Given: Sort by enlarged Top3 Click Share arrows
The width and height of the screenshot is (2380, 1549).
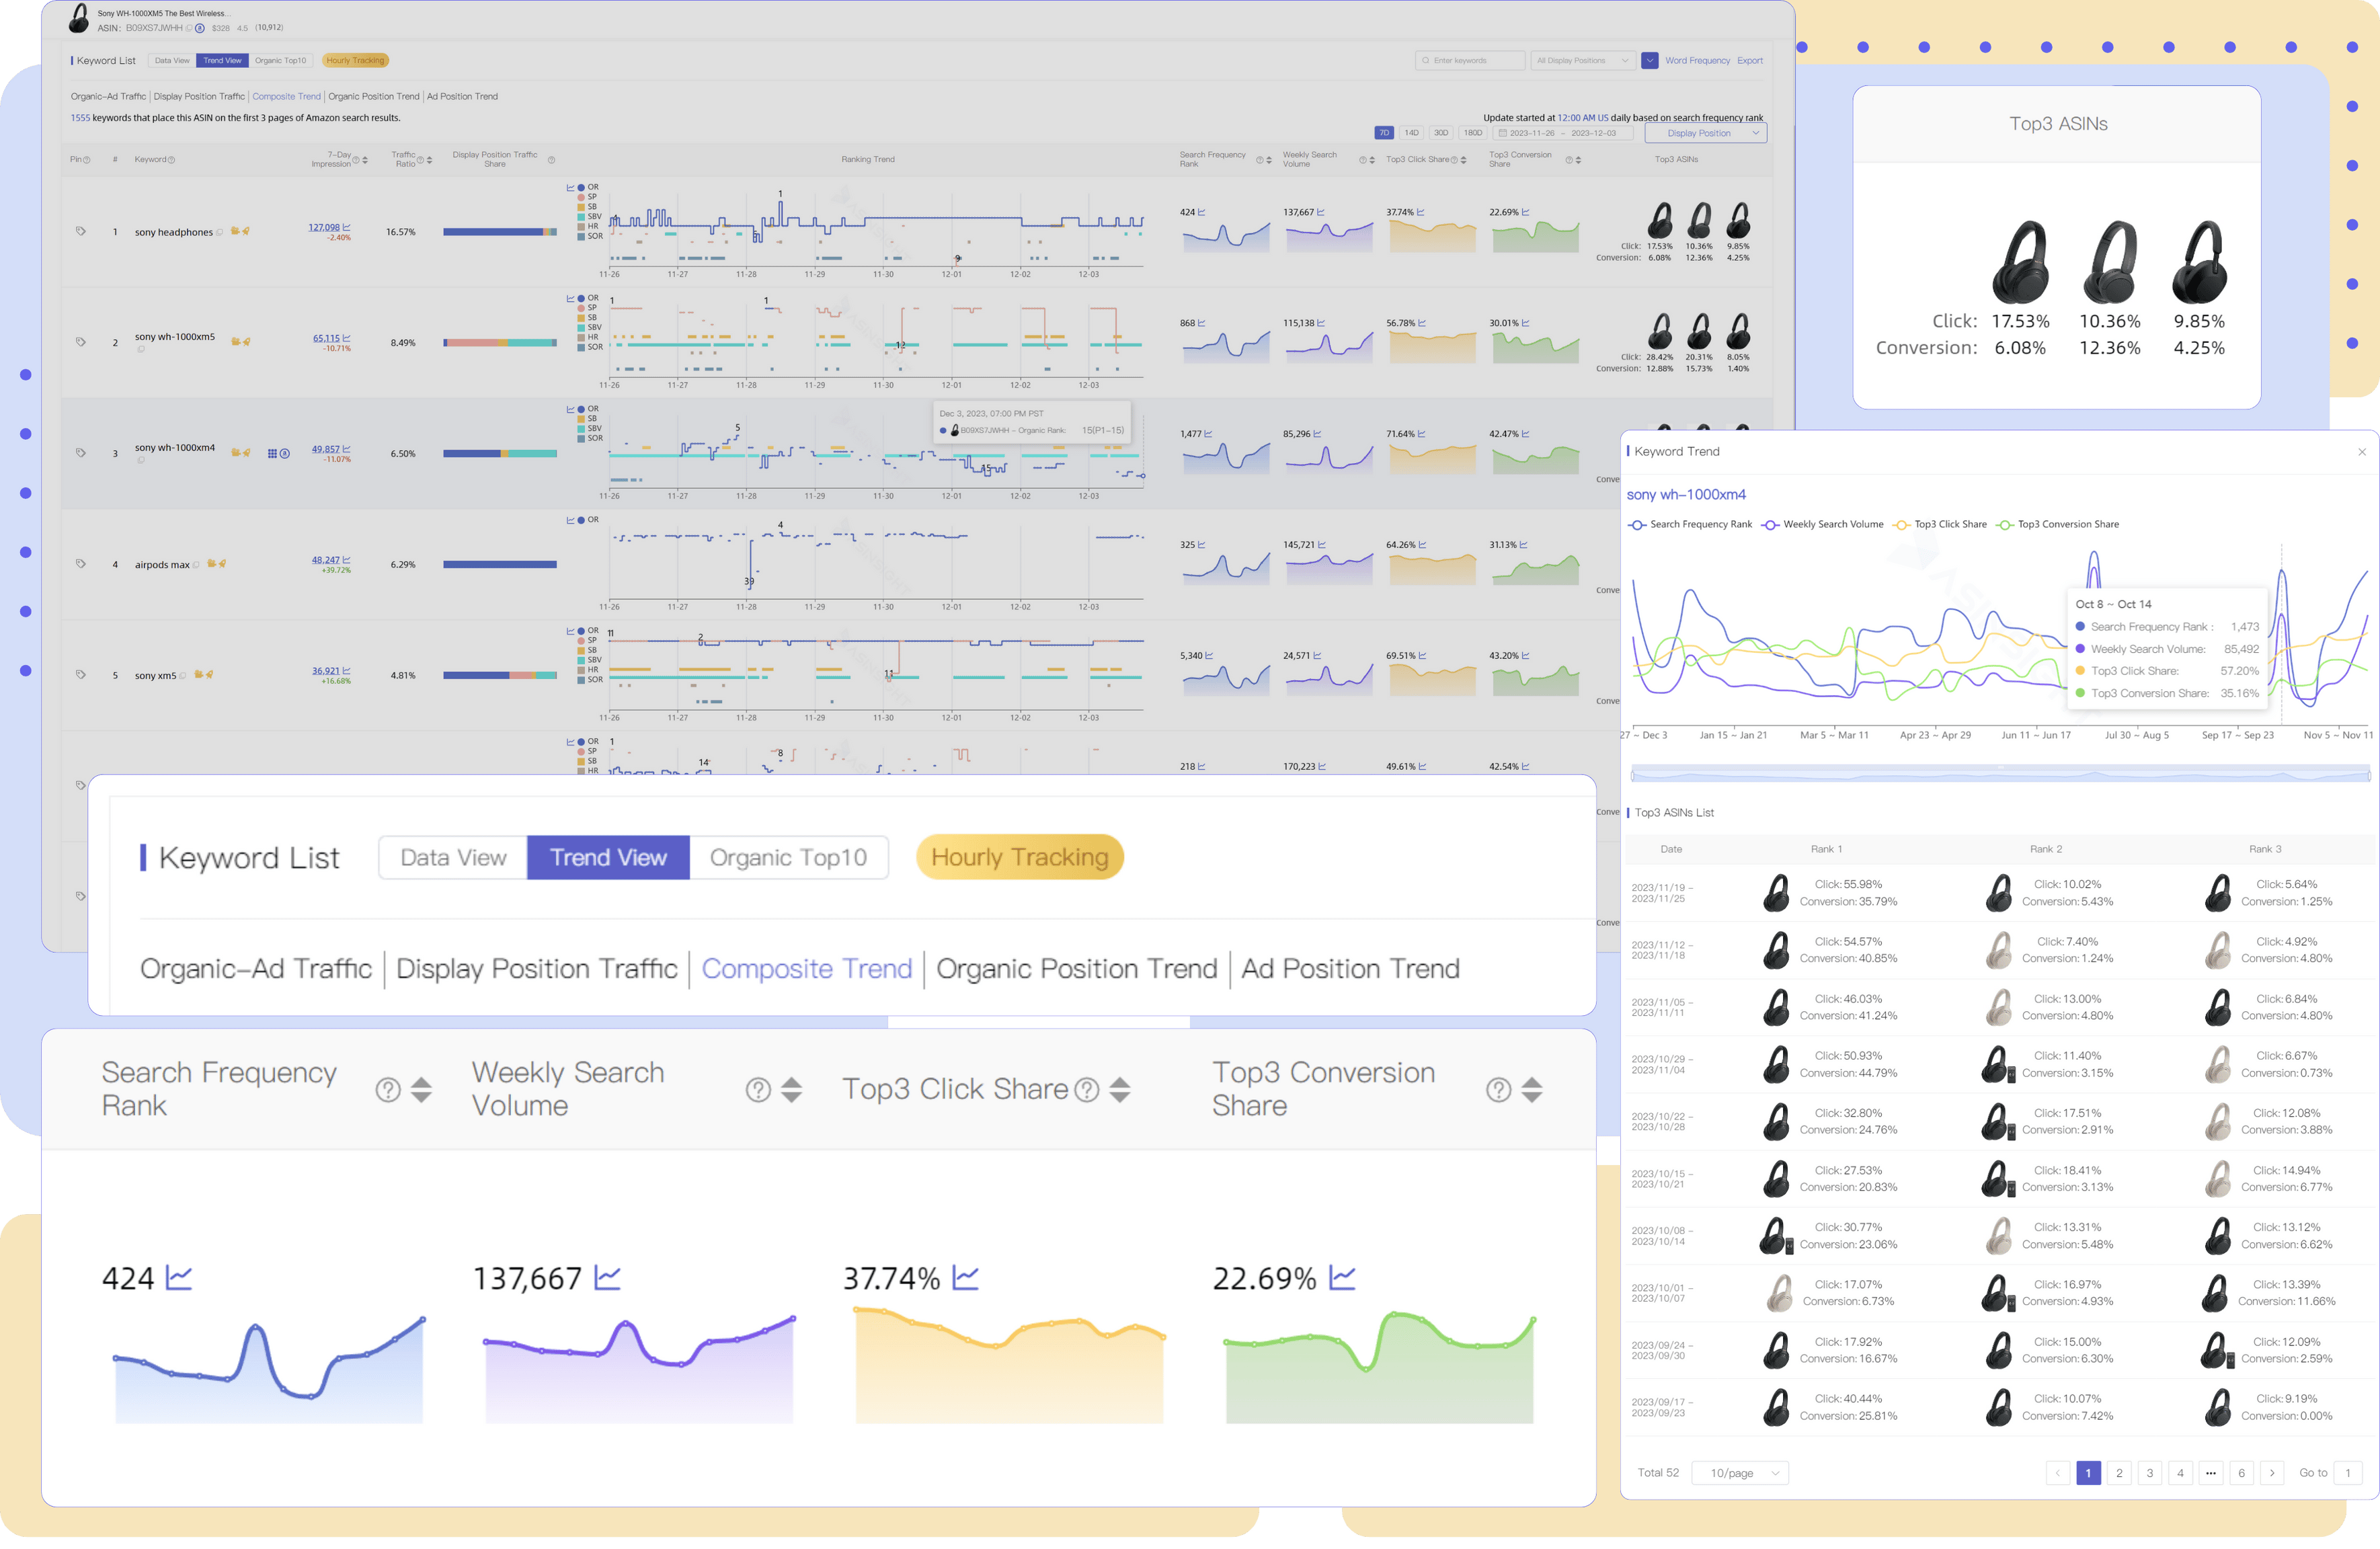Looking at the screenshot, I should [1120, 1090].
